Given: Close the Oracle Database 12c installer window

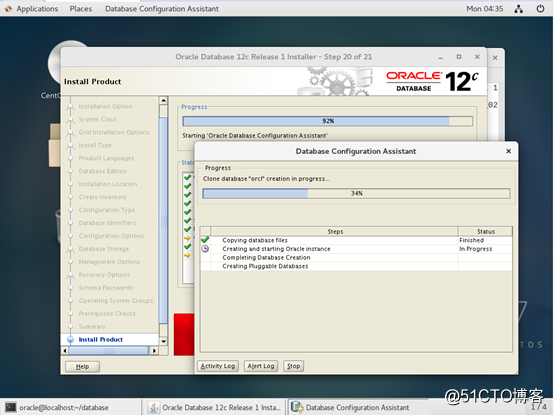Looking at the screenshot, I should pos(477,57).
